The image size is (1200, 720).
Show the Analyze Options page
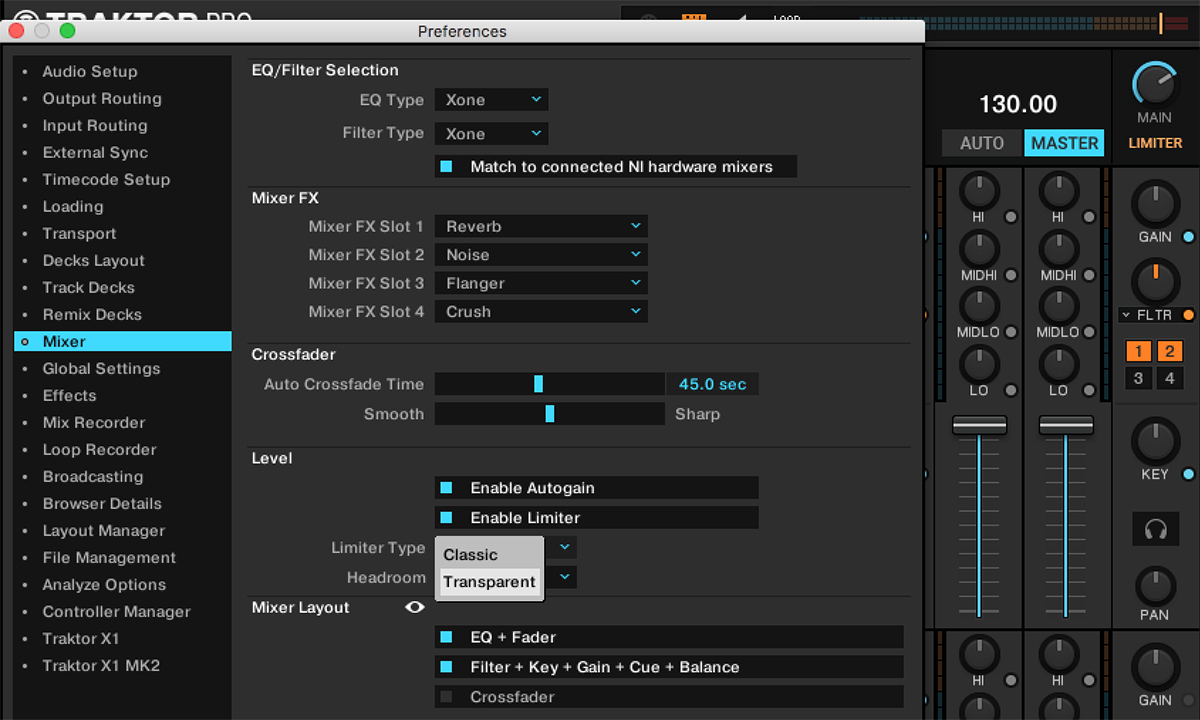pyautogui.click(x=104, y=585)
